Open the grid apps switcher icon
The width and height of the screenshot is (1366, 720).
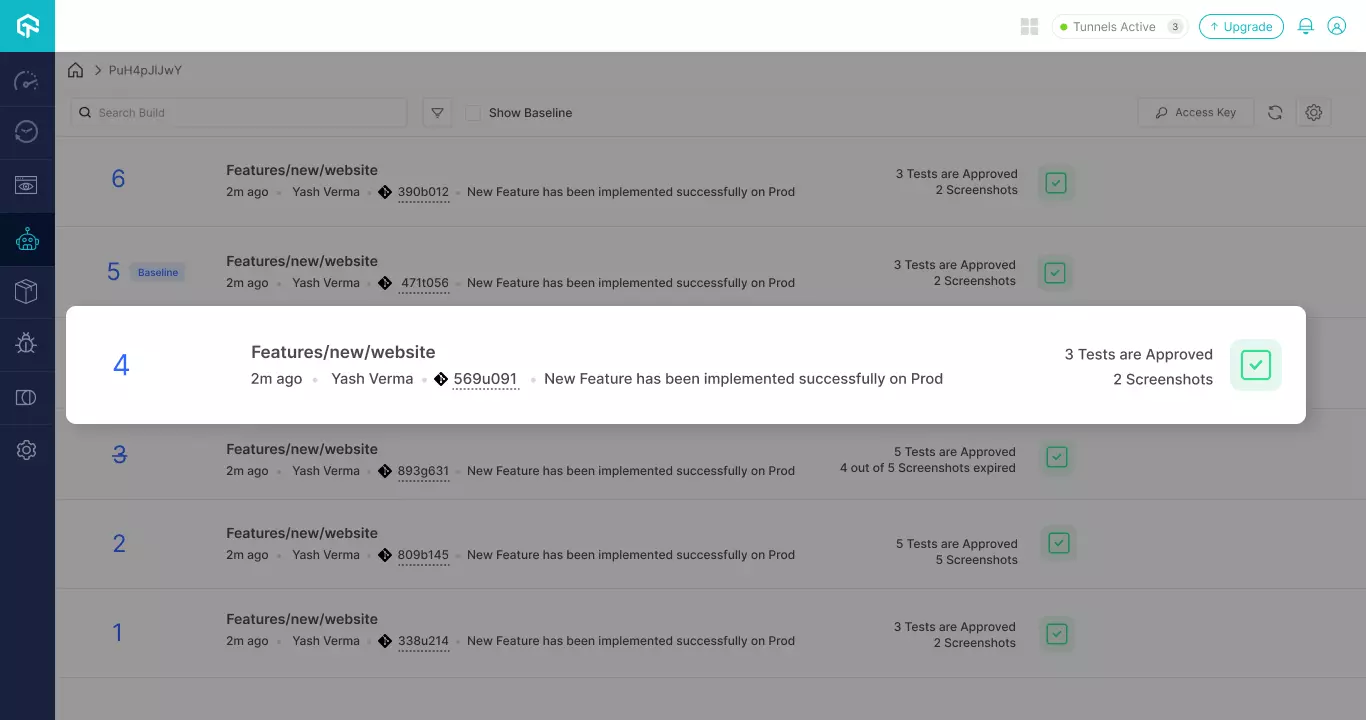tap(1029, 27)
